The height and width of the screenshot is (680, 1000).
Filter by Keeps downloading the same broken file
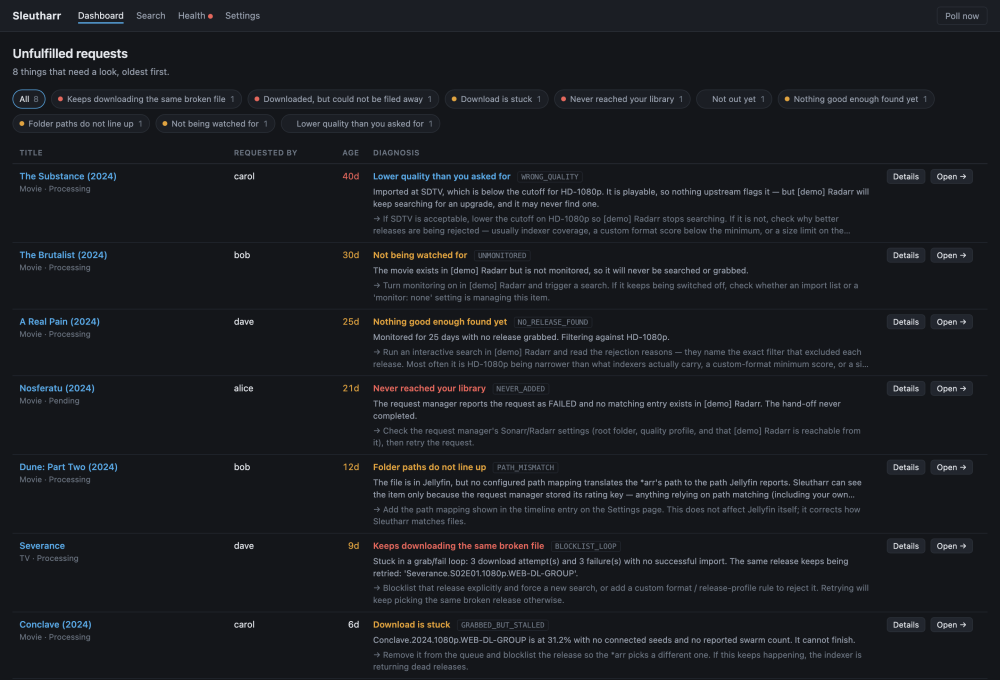coord(146,99)
